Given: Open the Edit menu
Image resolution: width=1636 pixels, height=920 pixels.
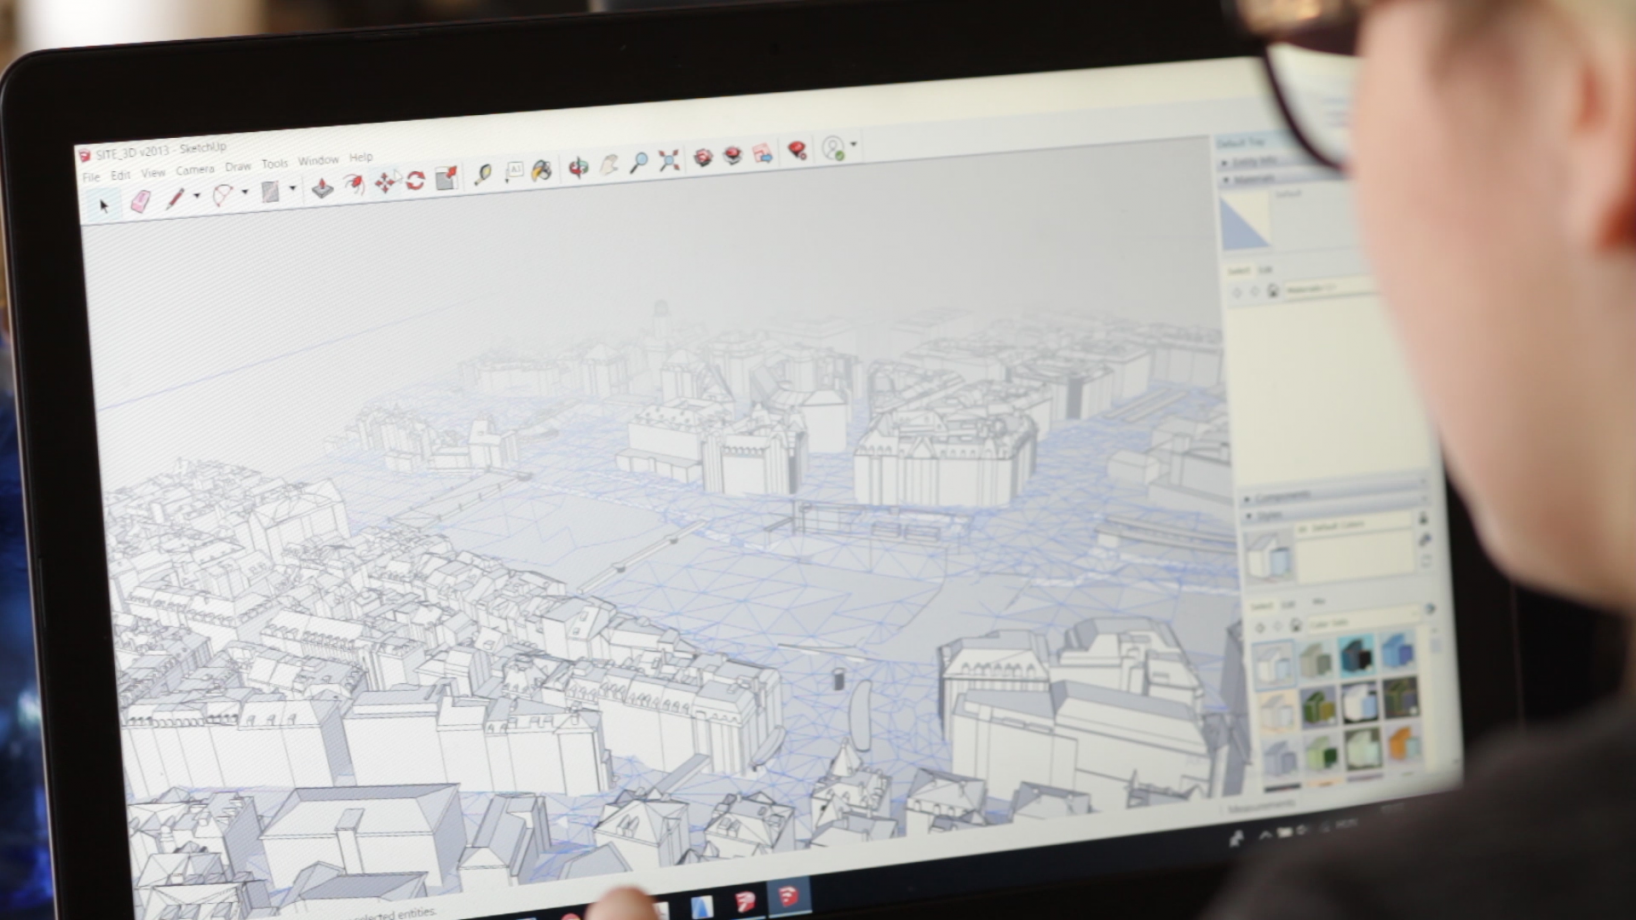Looking at the screenshot, I should (120, 175).
